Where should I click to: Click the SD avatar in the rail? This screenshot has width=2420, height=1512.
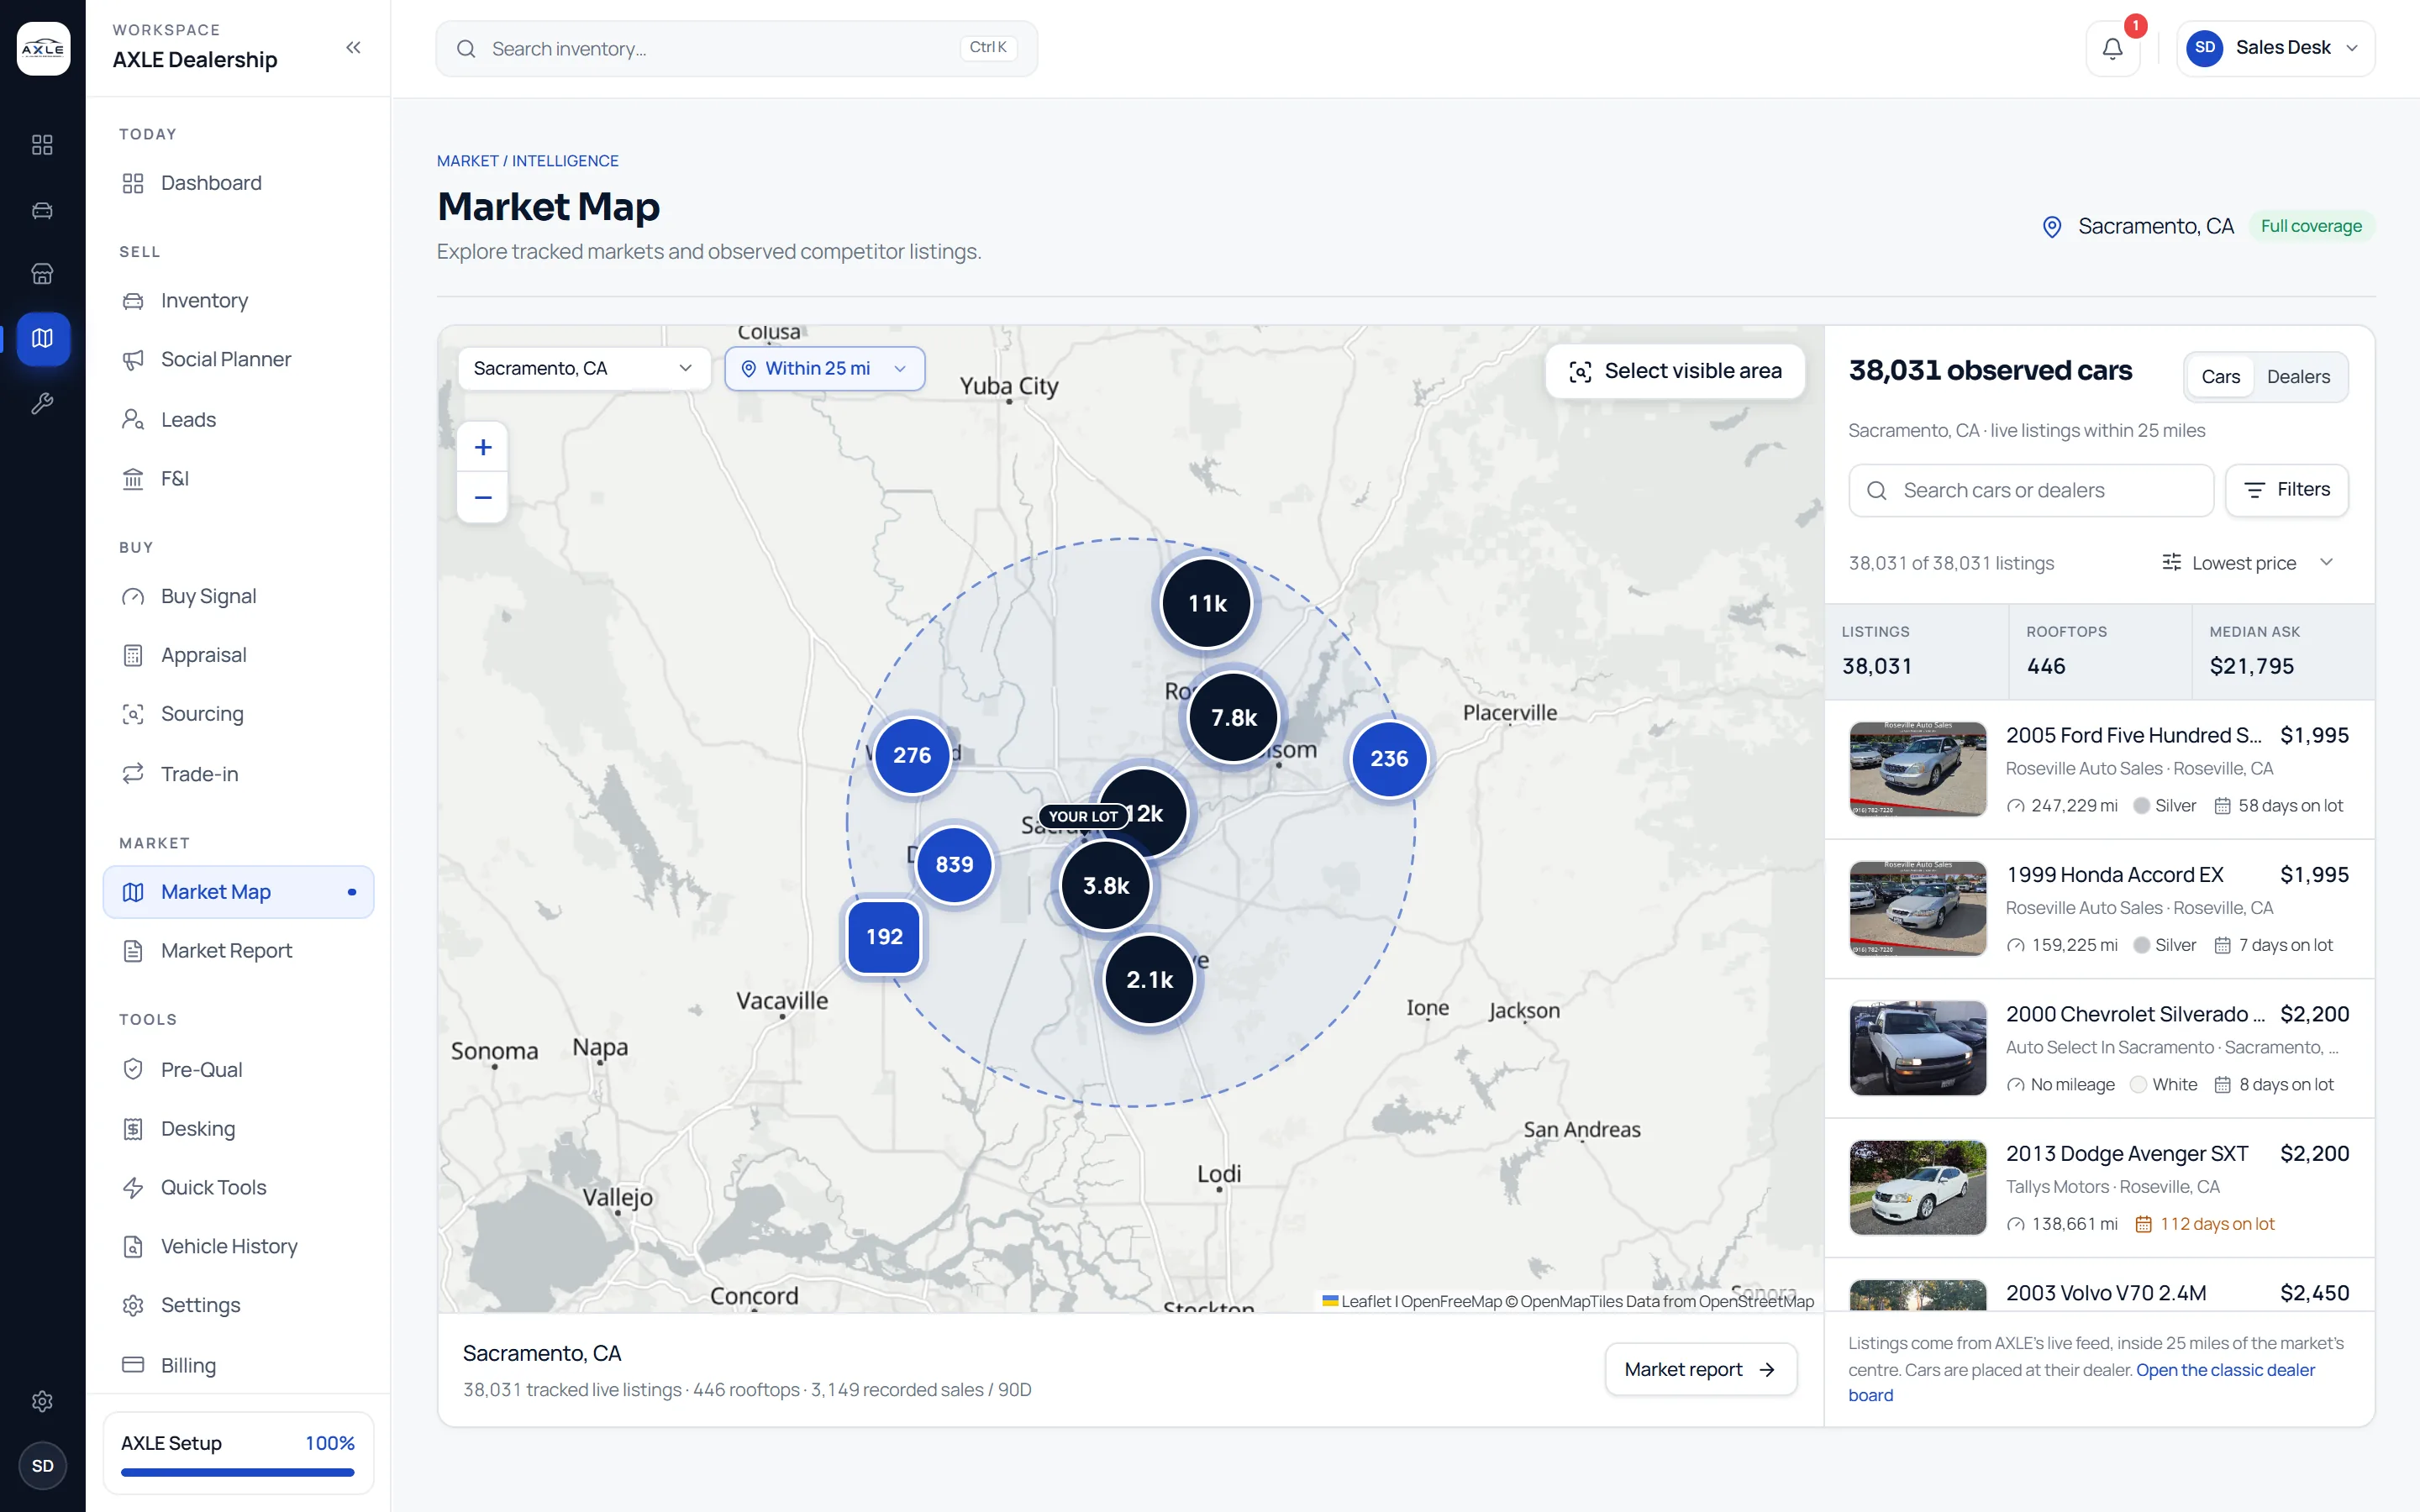tap(42, 1465)
